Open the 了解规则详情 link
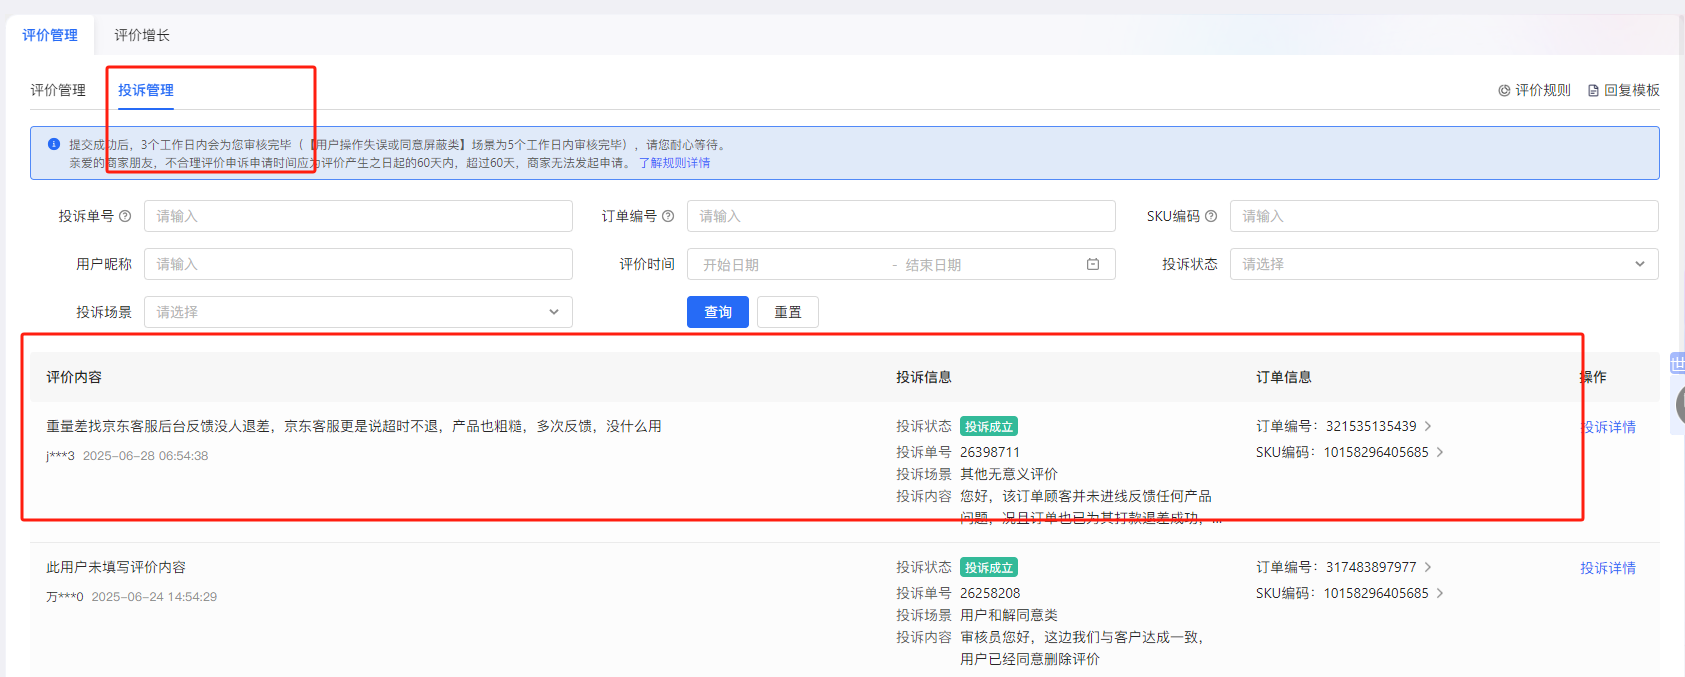1685x677 pixels. (675, 163)
